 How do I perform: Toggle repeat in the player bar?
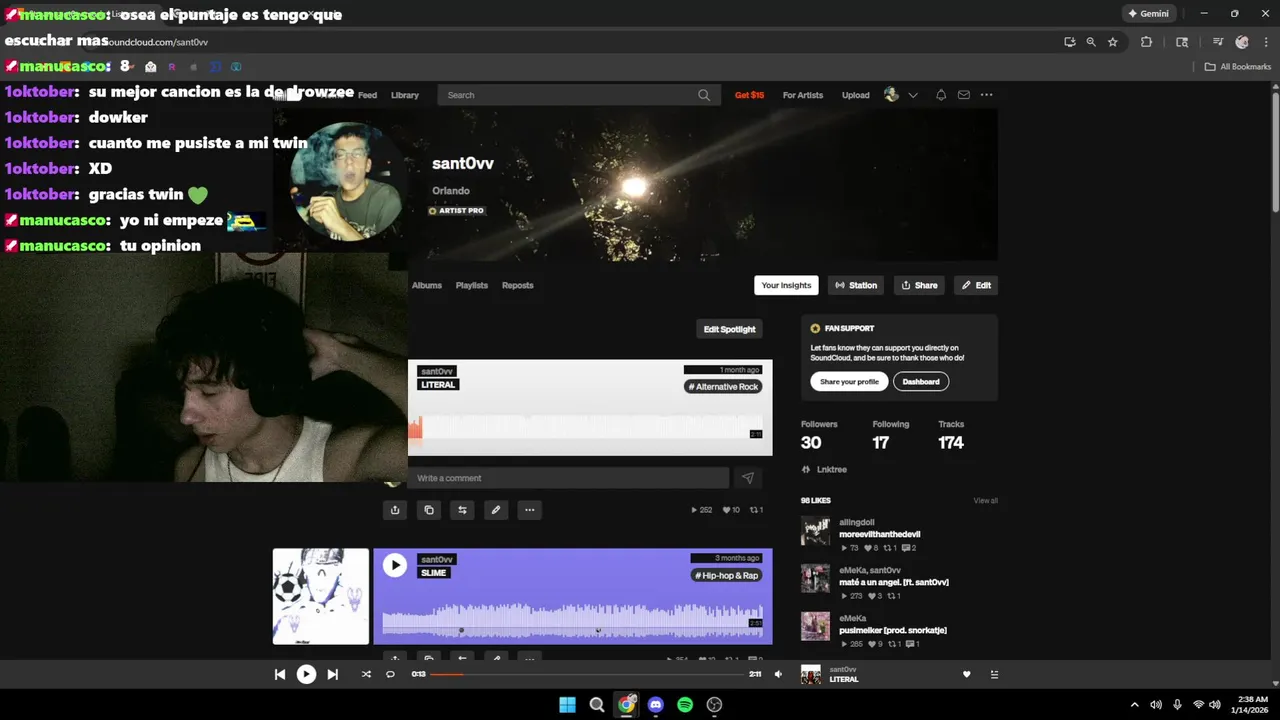tap(390, 674)
